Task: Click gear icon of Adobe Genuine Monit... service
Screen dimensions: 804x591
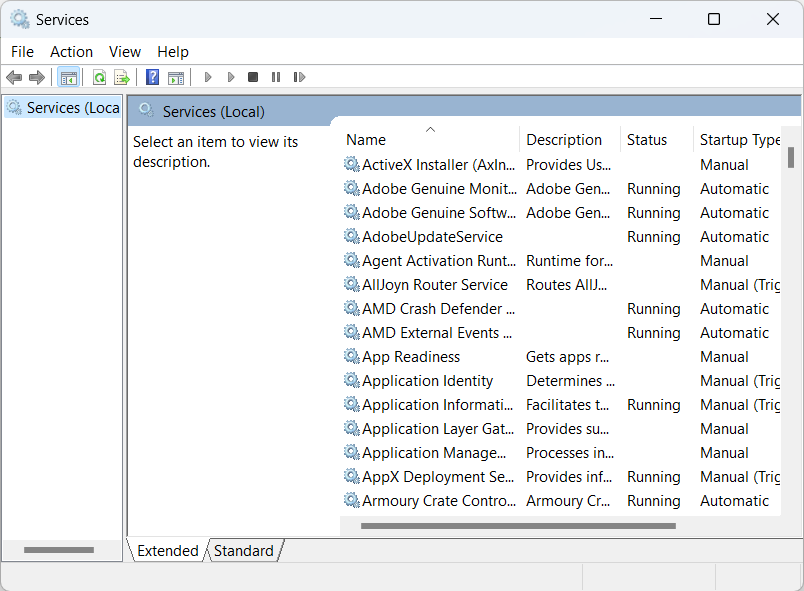Action: 351,188
